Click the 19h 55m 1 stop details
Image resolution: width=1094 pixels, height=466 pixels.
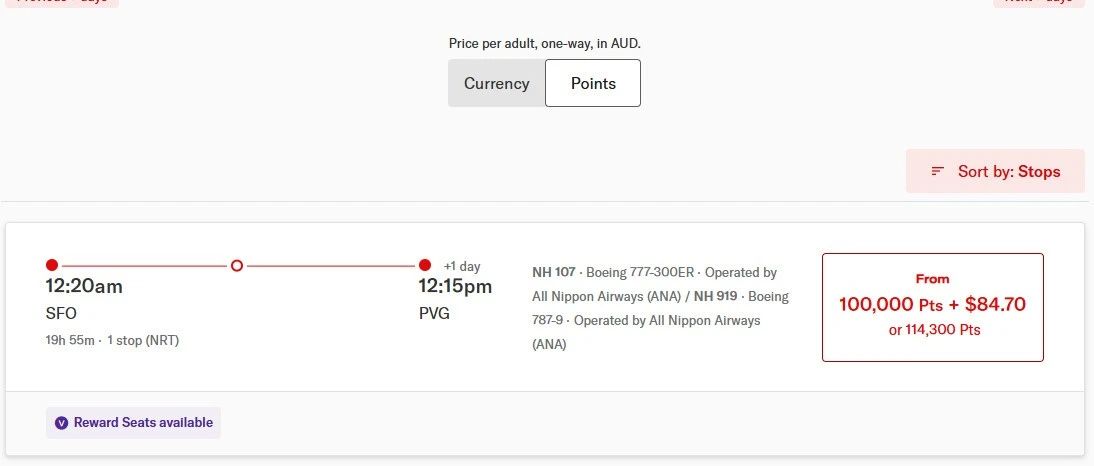click(x=112, y=340)
